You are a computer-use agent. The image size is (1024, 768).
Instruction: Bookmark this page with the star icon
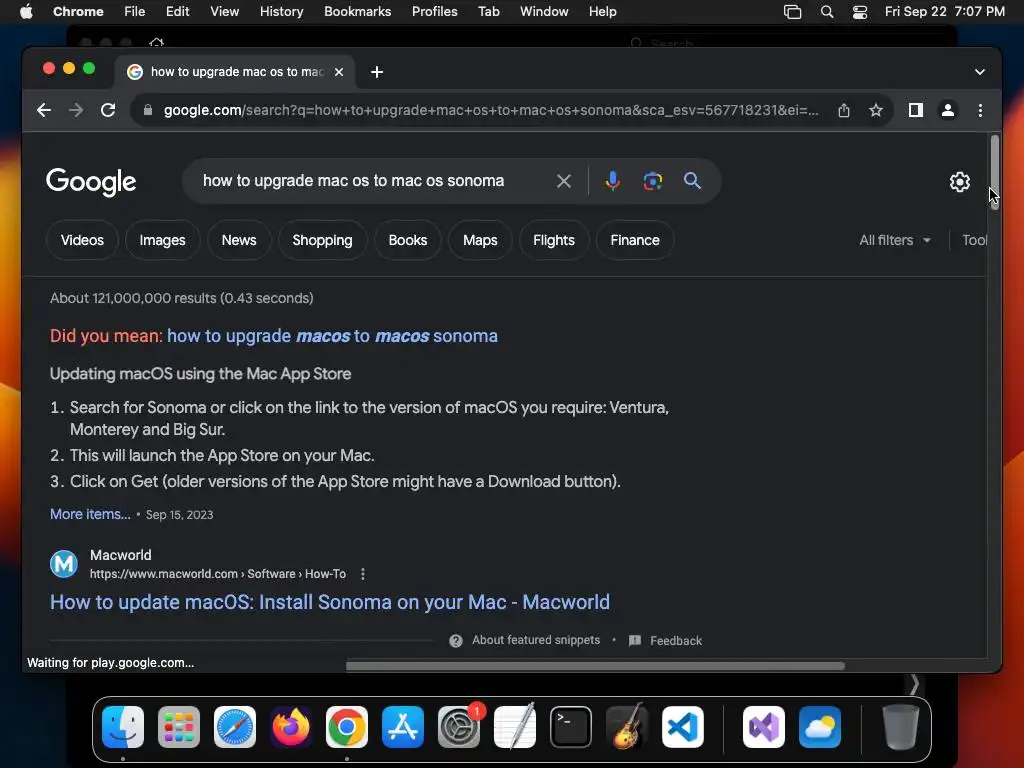(876, 110)
